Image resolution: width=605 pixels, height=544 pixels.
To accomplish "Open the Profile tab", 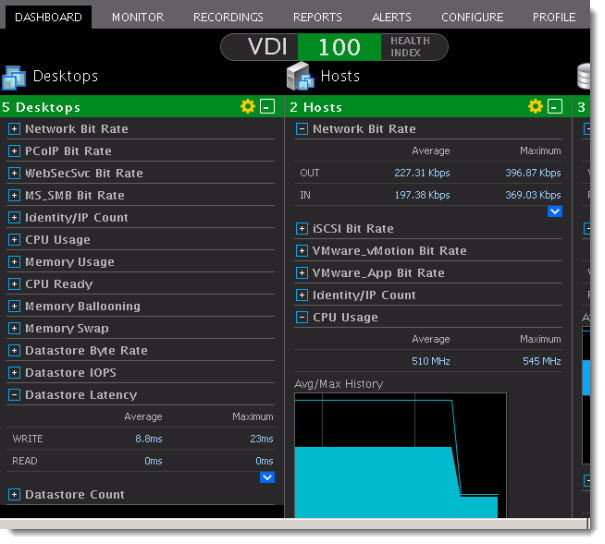I will [554, 17].
